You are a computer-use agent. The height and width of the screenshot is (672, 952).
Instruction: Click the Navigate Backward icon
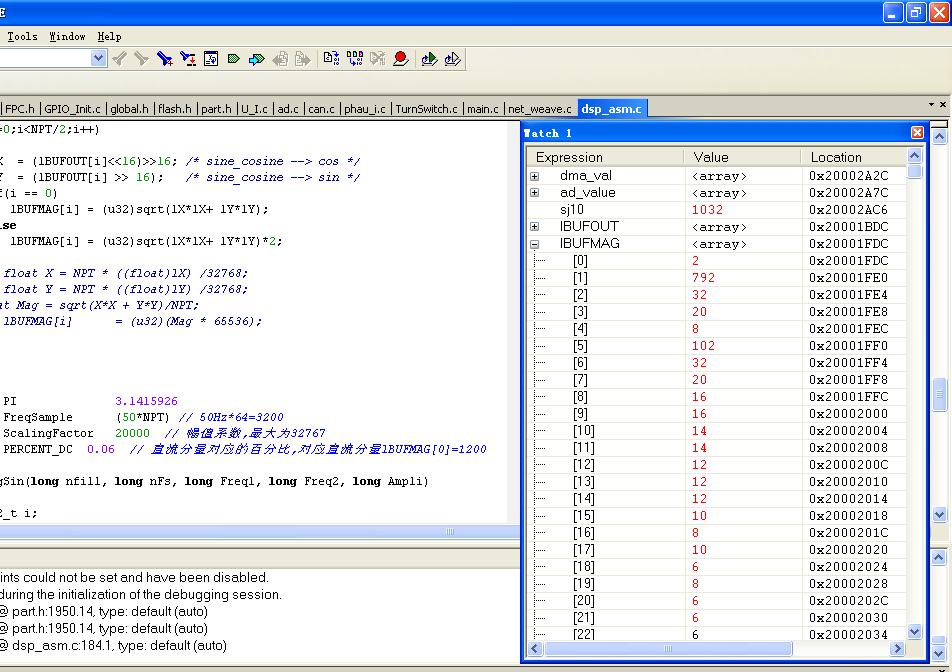pos(280,59)
